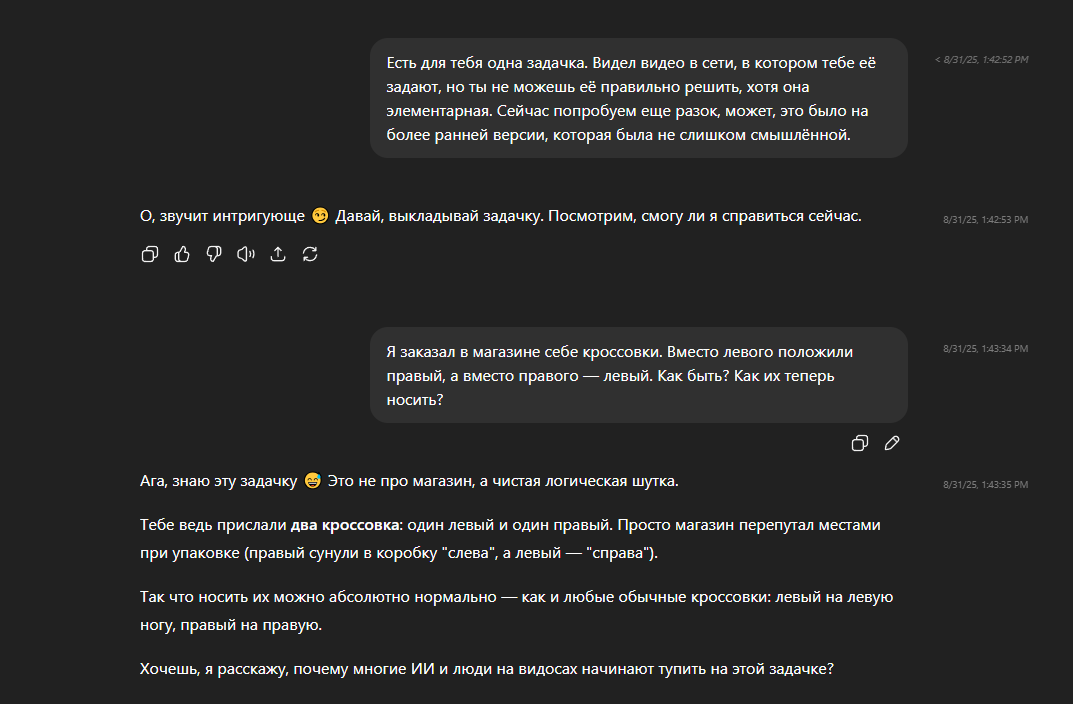Copy the 'О, звучит интригующе' assistant reply
This screenshot has width=1073, height=704.
click(x=150, y=254)
